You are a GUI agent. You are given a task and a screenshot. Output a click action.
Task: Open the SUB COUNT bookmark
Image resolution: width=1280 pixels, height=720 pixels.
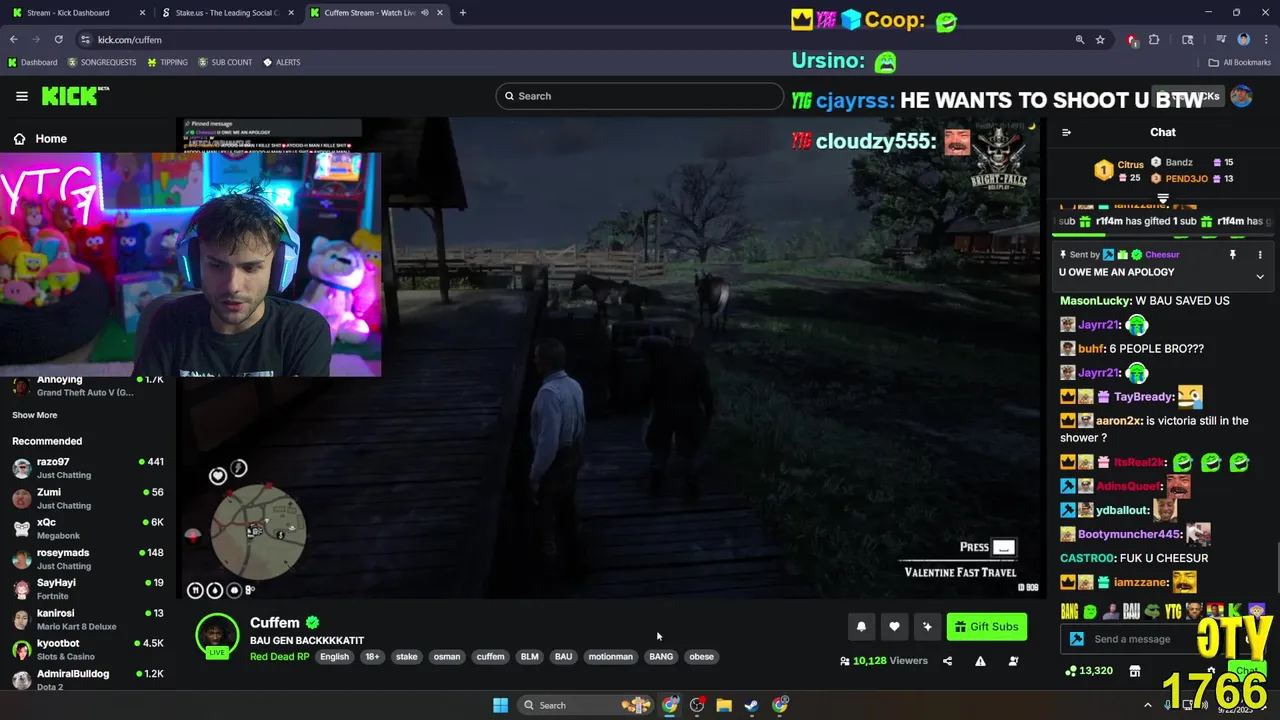pyautogui.click(x=225, y=62)
